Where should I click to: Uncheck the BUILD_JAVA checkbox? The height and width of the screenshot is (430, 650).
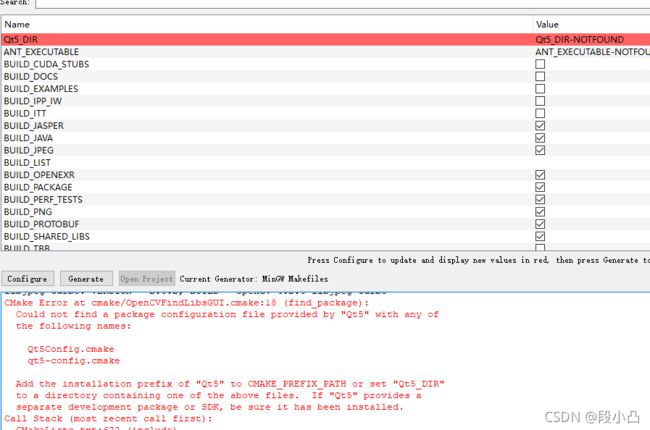click(540, 138)
